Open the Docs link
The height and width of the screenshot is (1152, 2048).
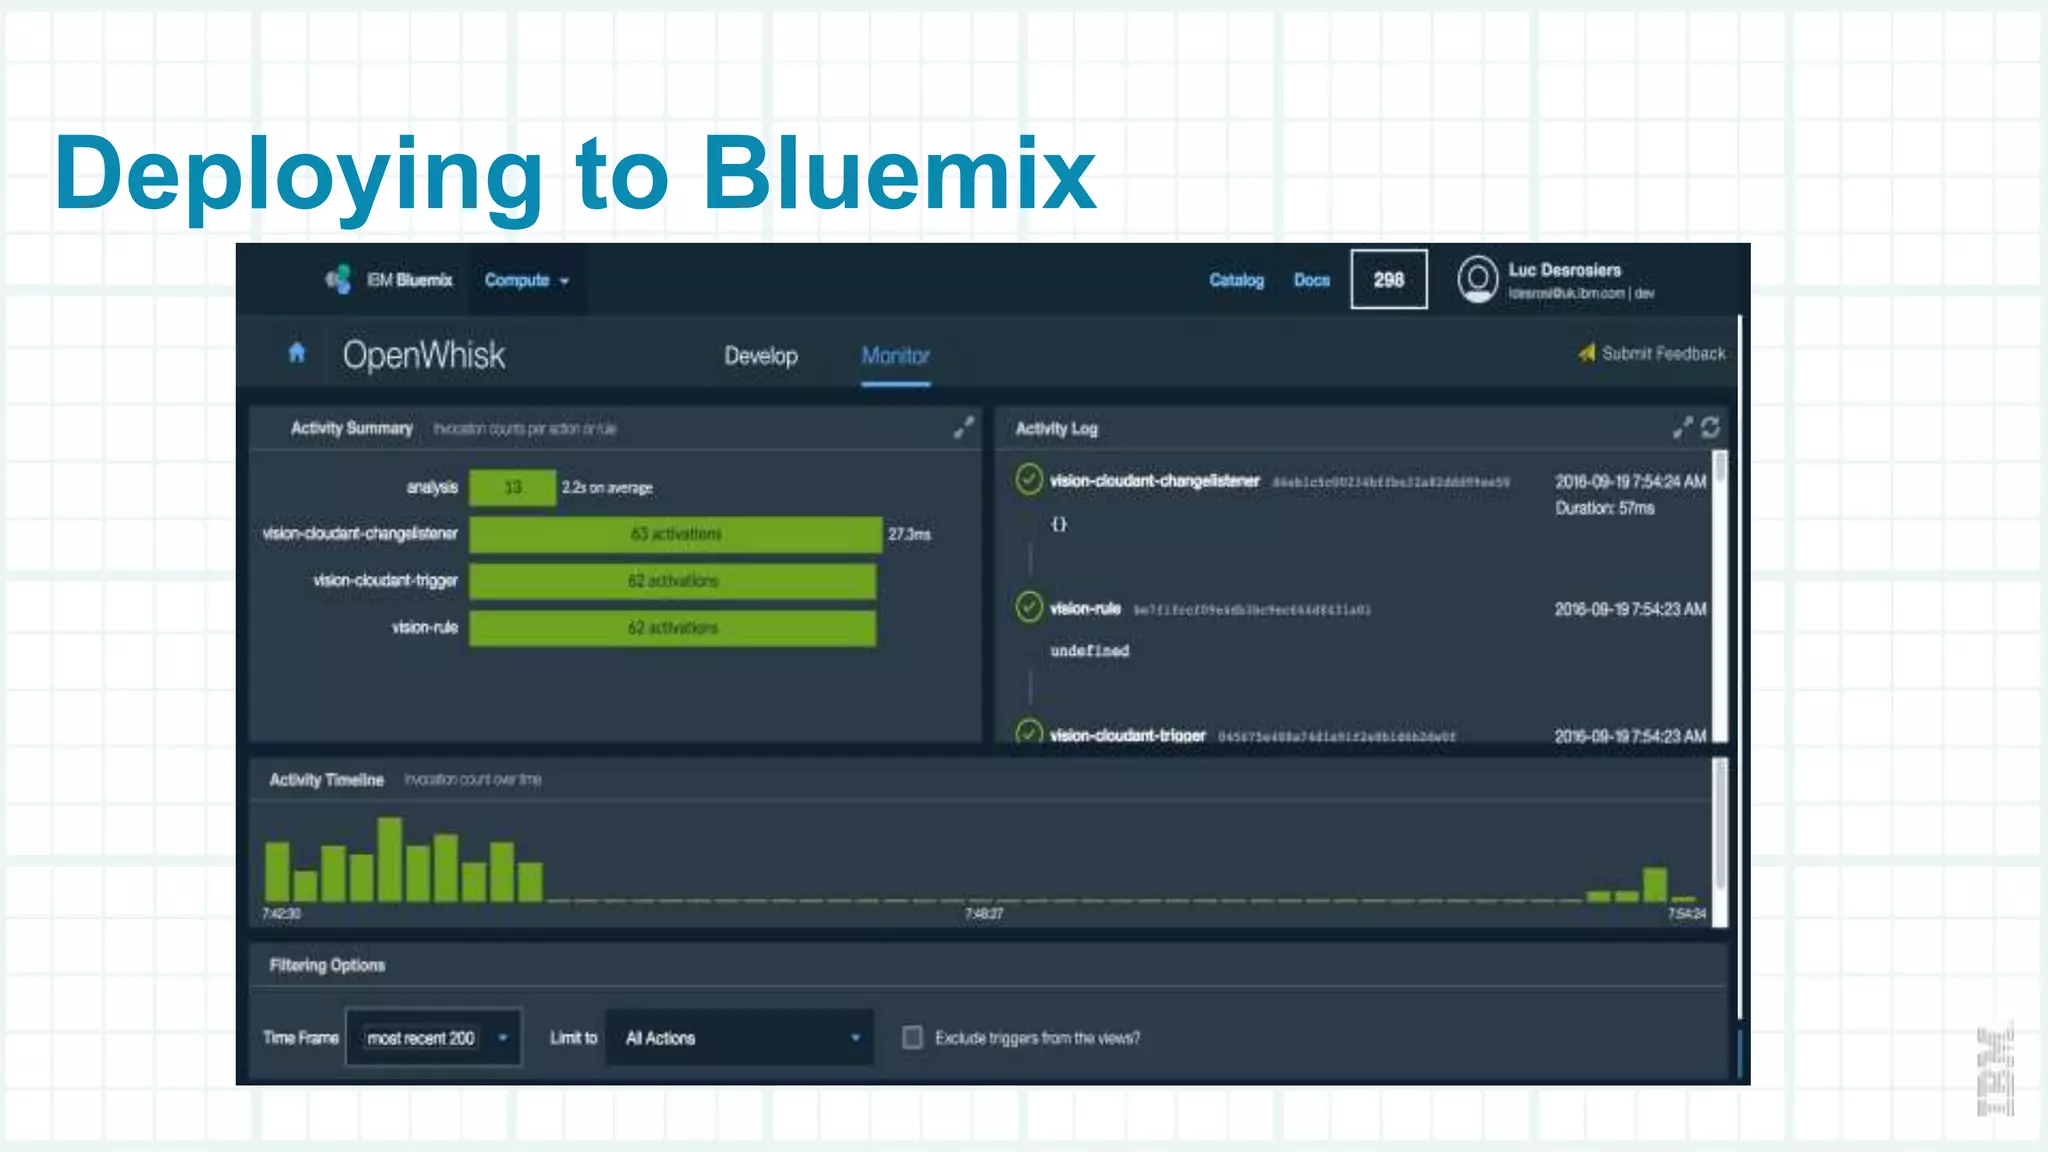(x=1311, y=280)
